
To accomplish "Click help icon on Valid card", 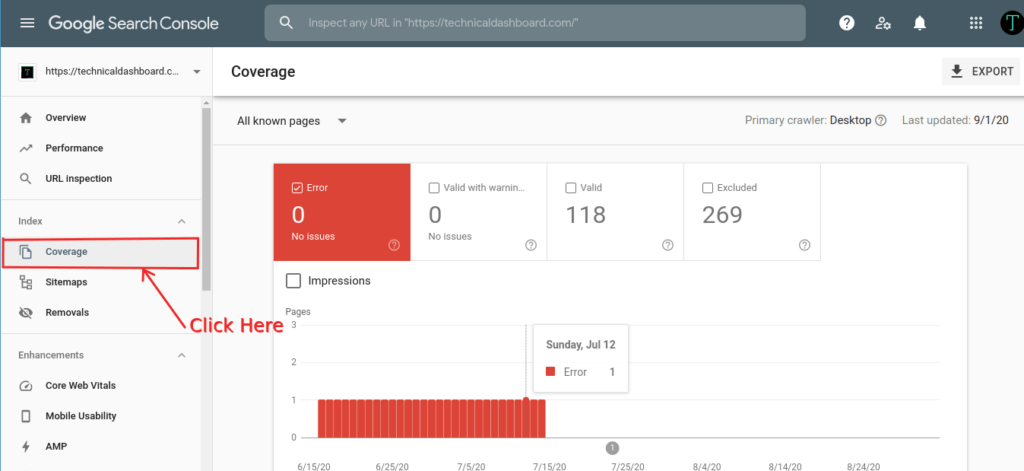I will pyautogui.click(x=667, y=246).
